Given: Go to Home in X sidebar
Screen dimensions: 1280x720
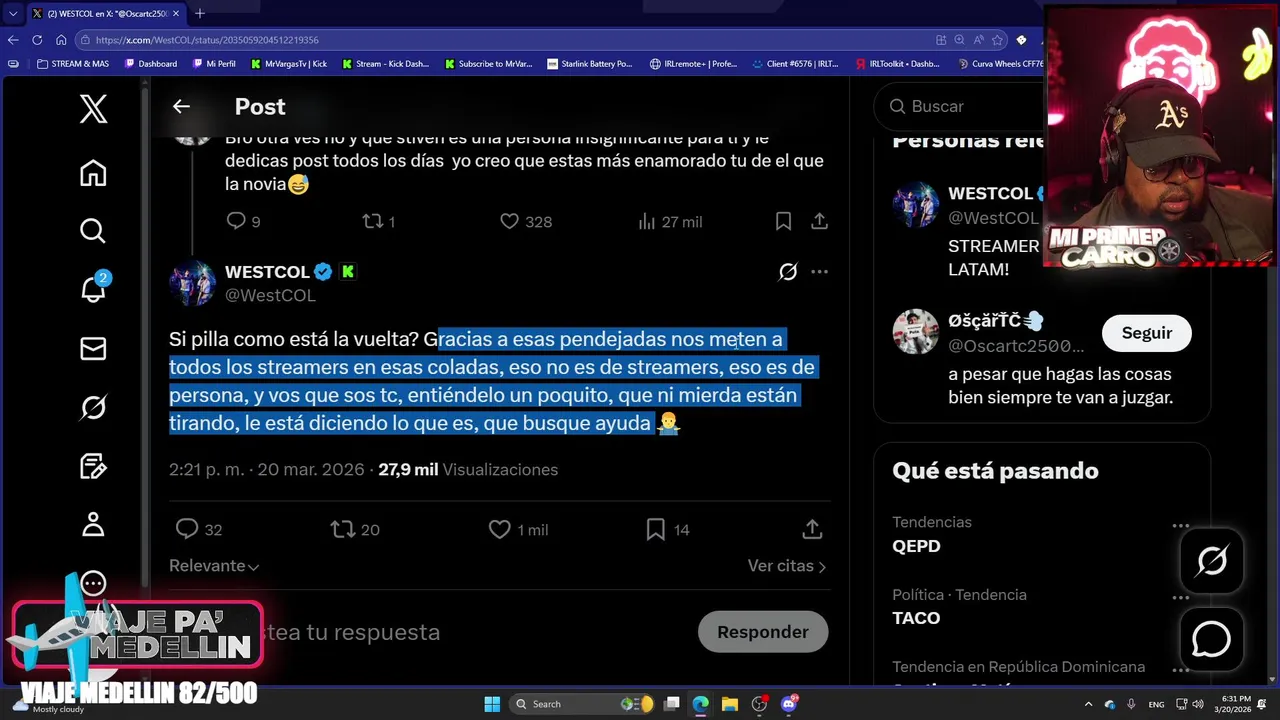Looking at the screenshot, I should pos(93,173).
